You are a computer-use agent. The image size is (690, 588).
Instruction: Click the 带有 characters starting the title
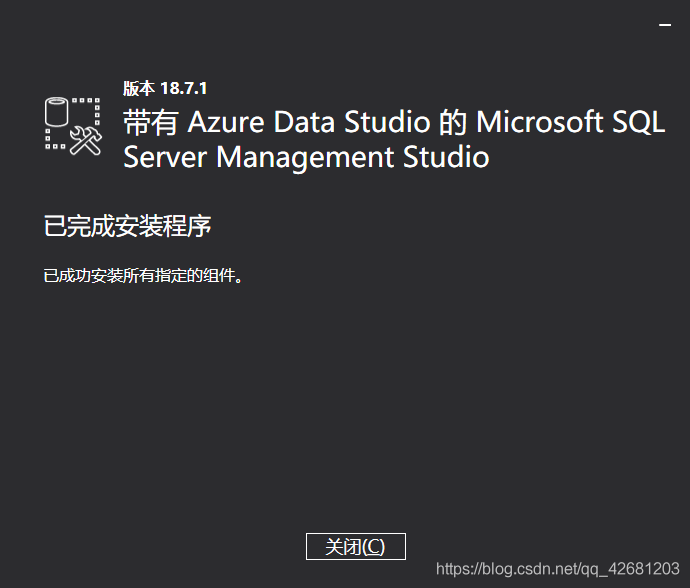(x=151, y=123)
